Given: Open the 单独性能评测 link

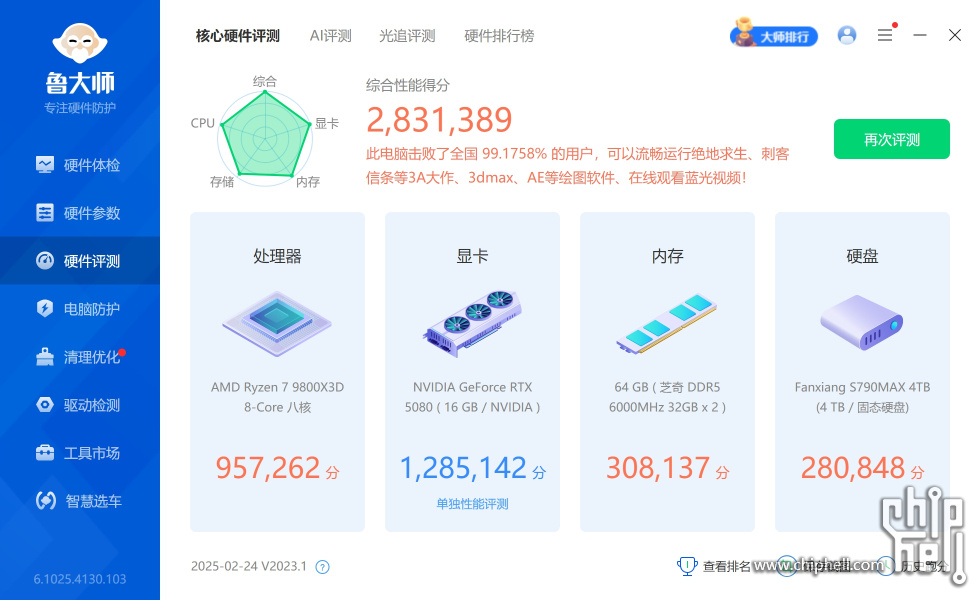Looking at the screenshot, I should pyautogui.click(x=472, y=504).
